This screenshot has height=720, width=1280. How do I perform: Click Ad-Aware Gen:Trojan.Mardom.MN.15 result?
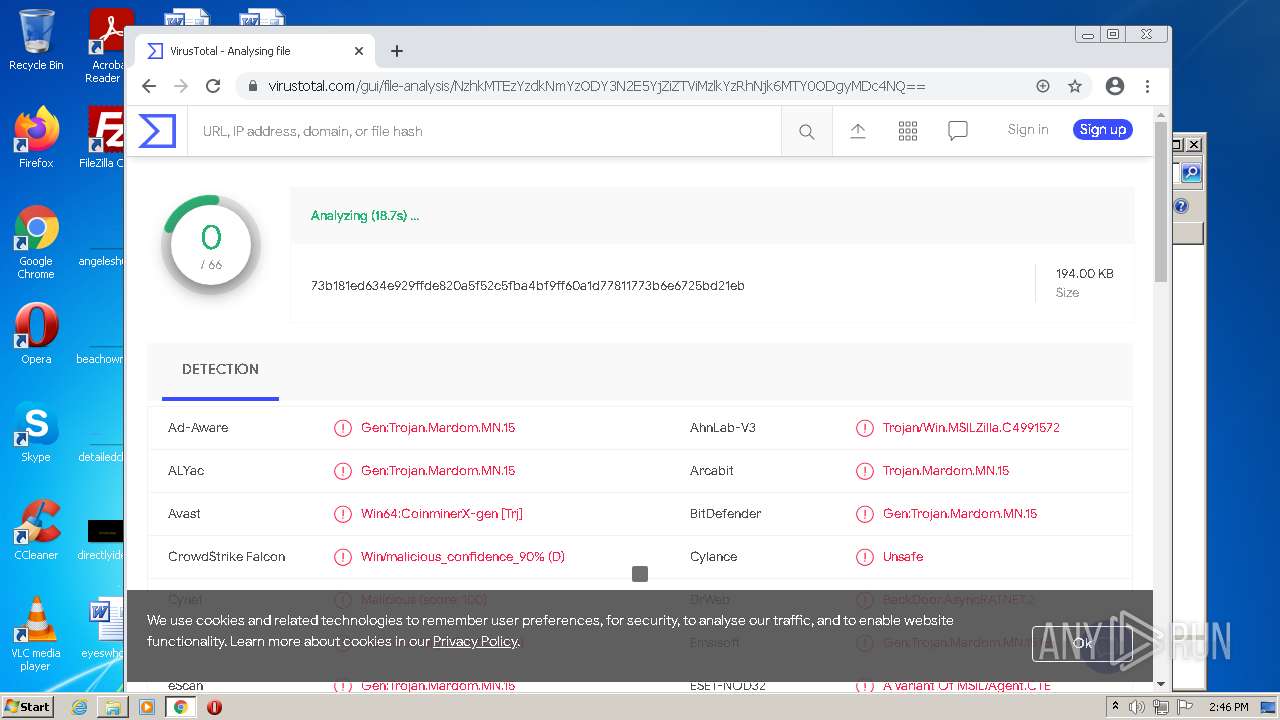[x=438, y=428]
